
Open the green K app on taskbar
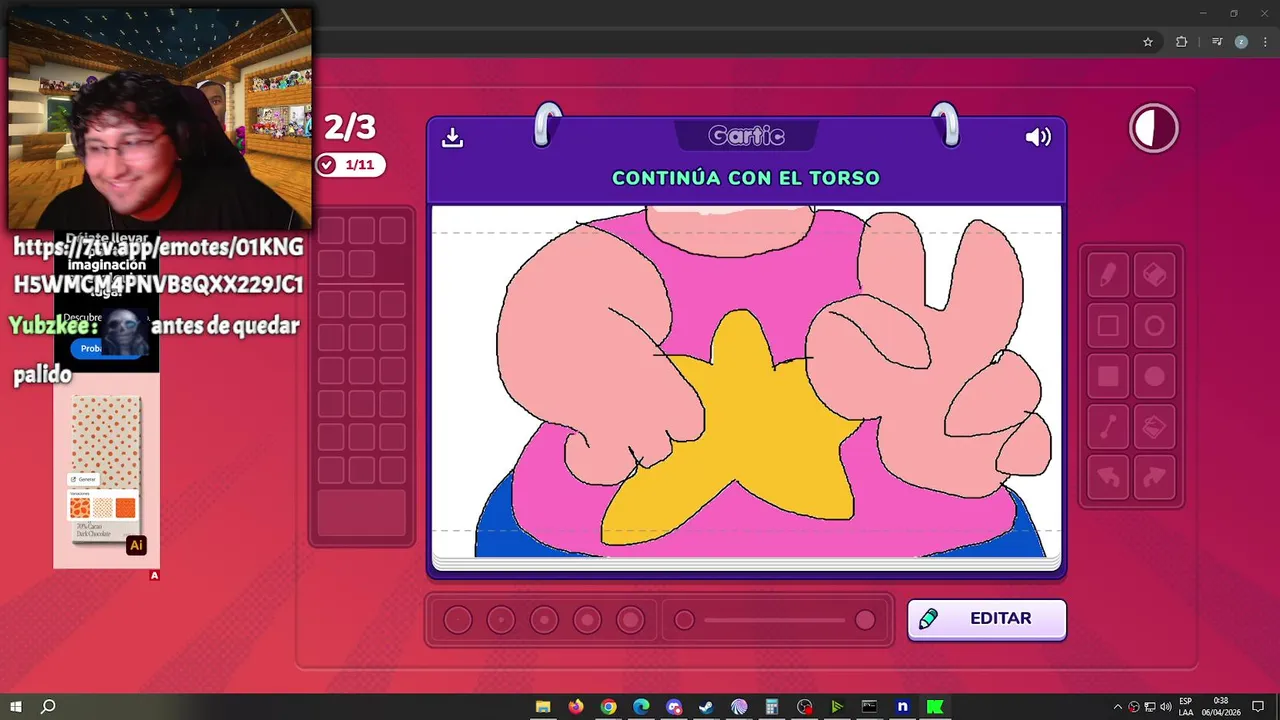(x=935, y=707)
